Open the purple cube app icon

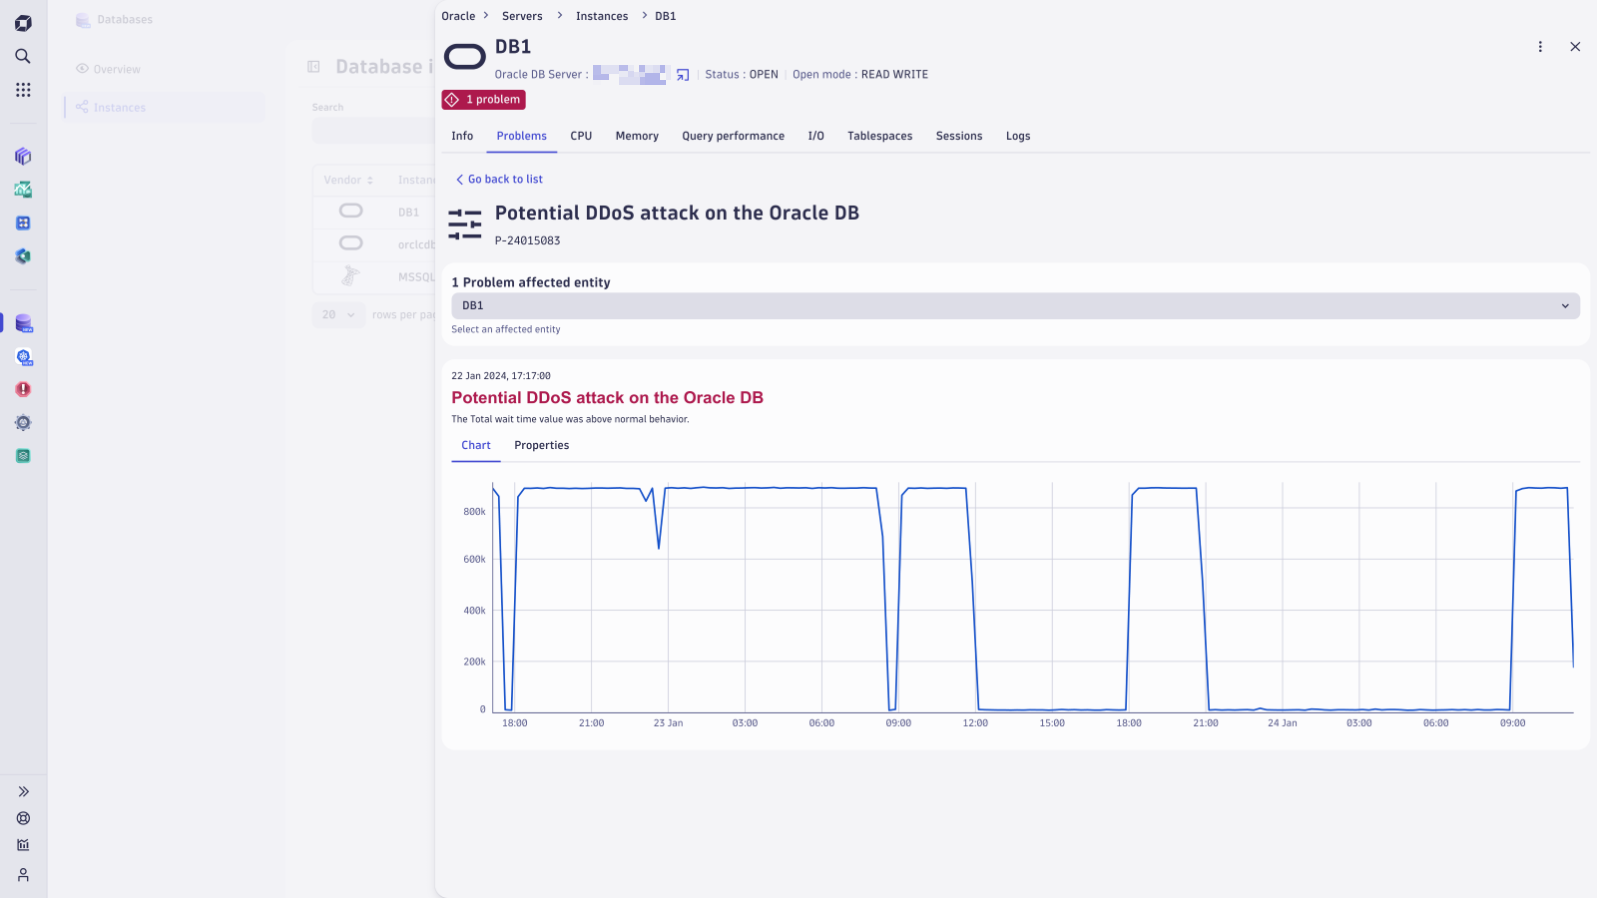tap(23, 156)
